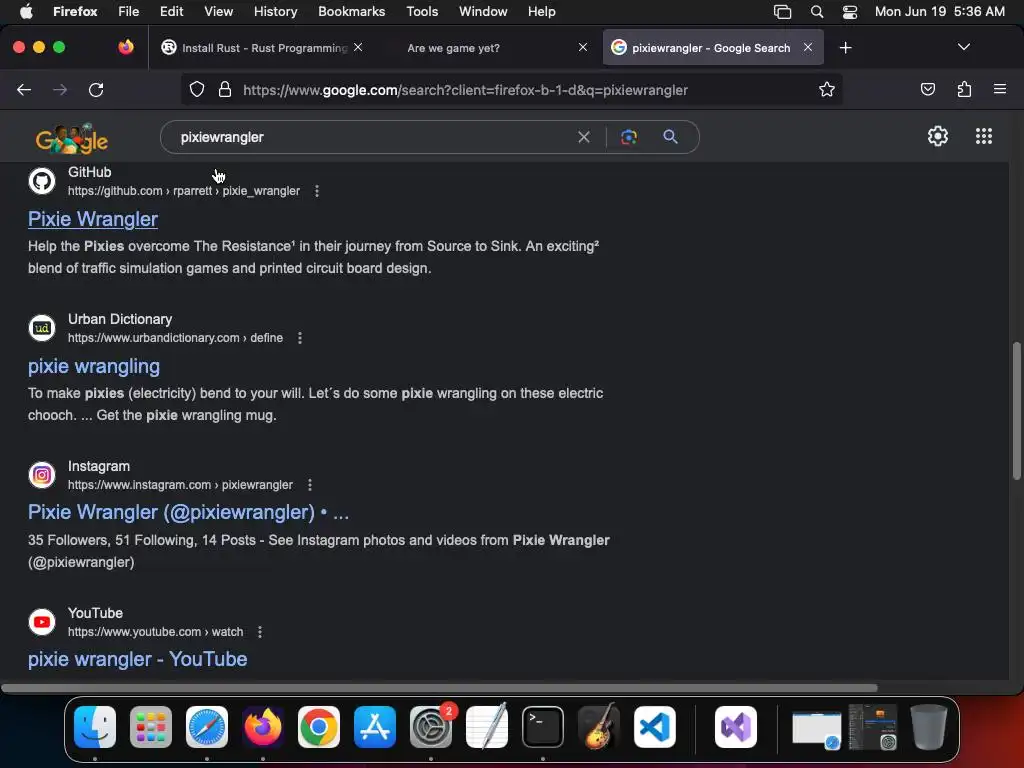1024x768 pixels.
Task: Open Control Center in menu bar
Action: click(x=850, y=11)
